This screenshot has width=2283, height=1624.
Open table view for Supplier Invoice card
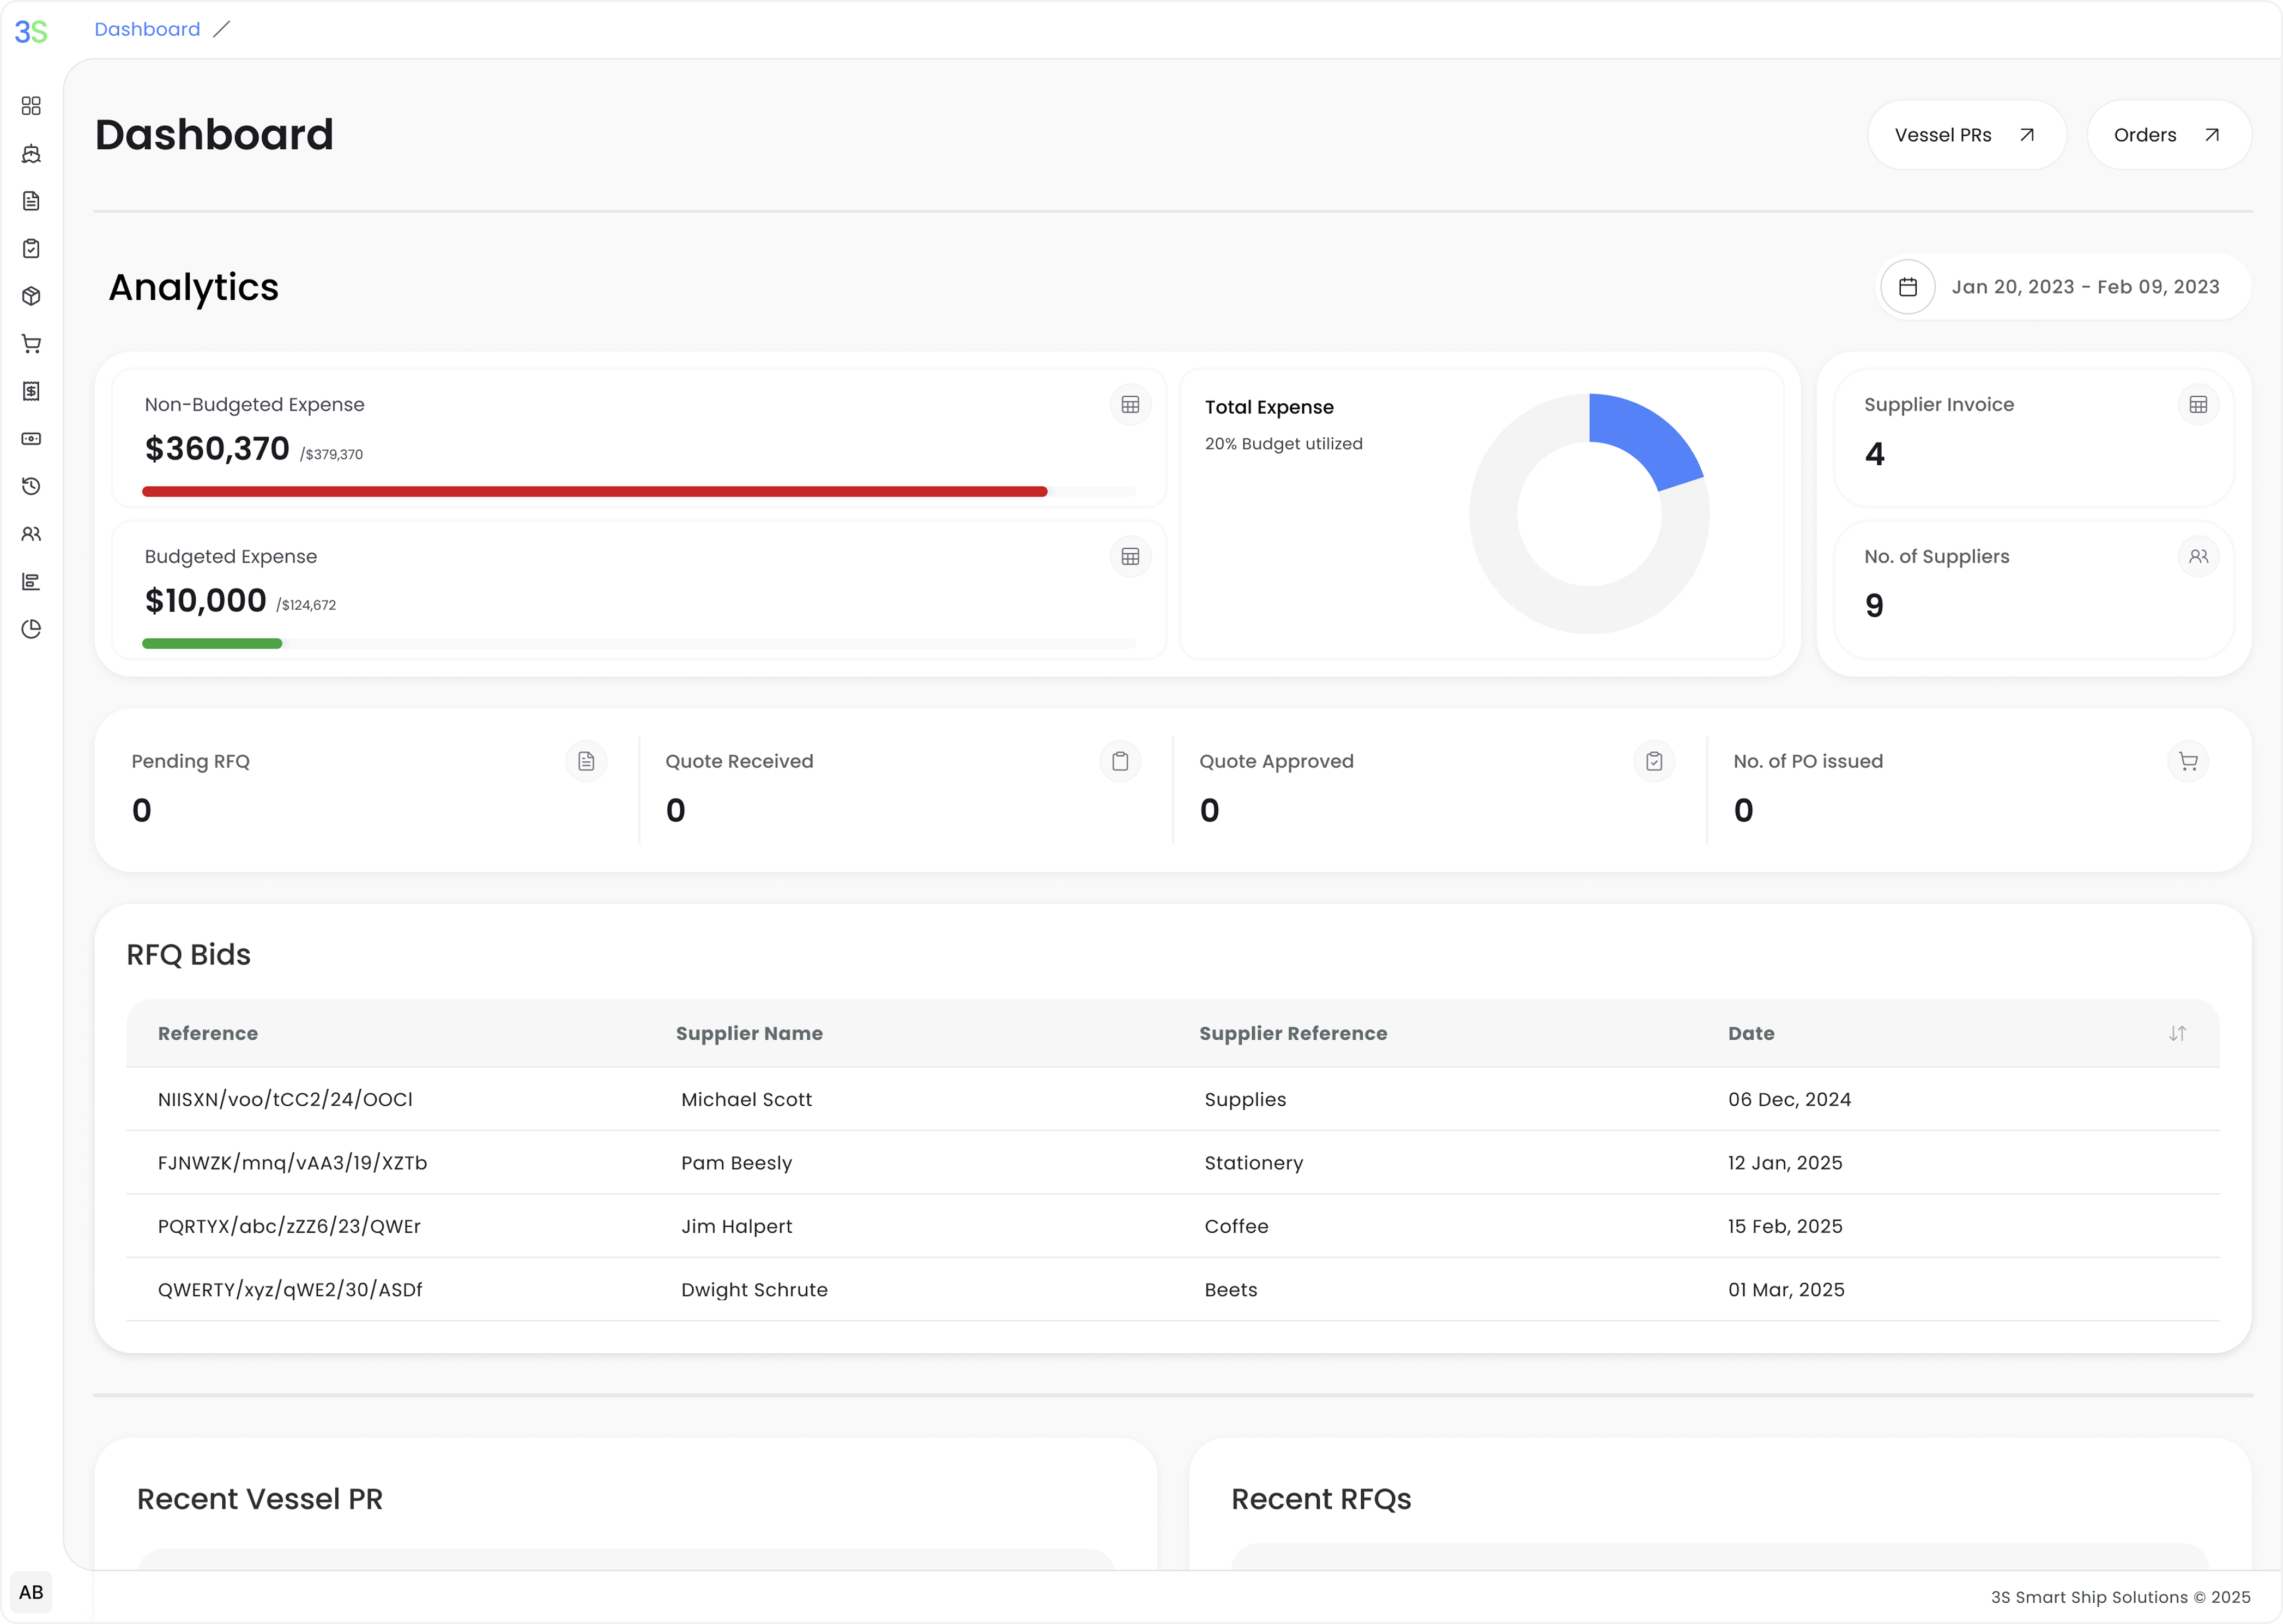pos(2197,405)
